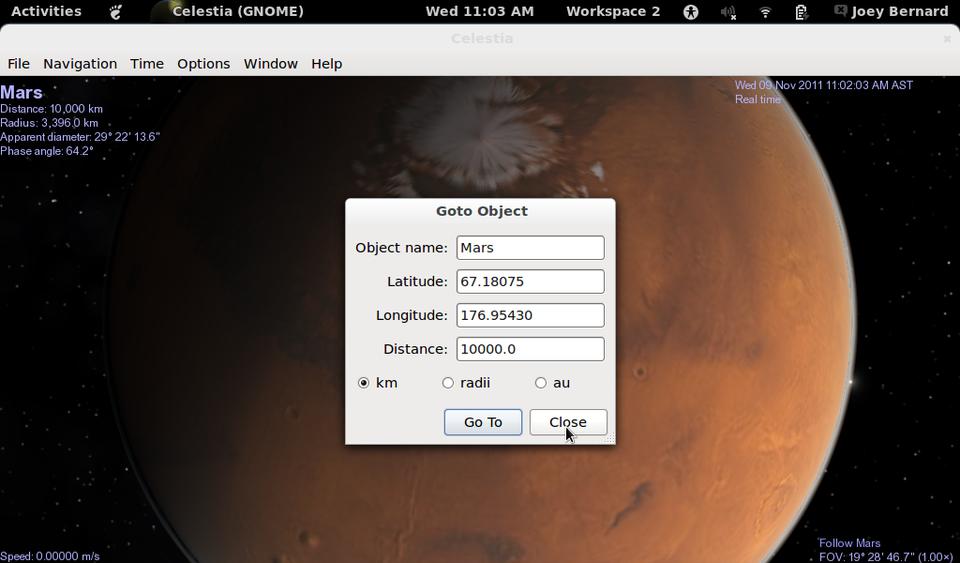Click the Object name field containing Mars
The image size is (960, 563).
coord(530,248)
